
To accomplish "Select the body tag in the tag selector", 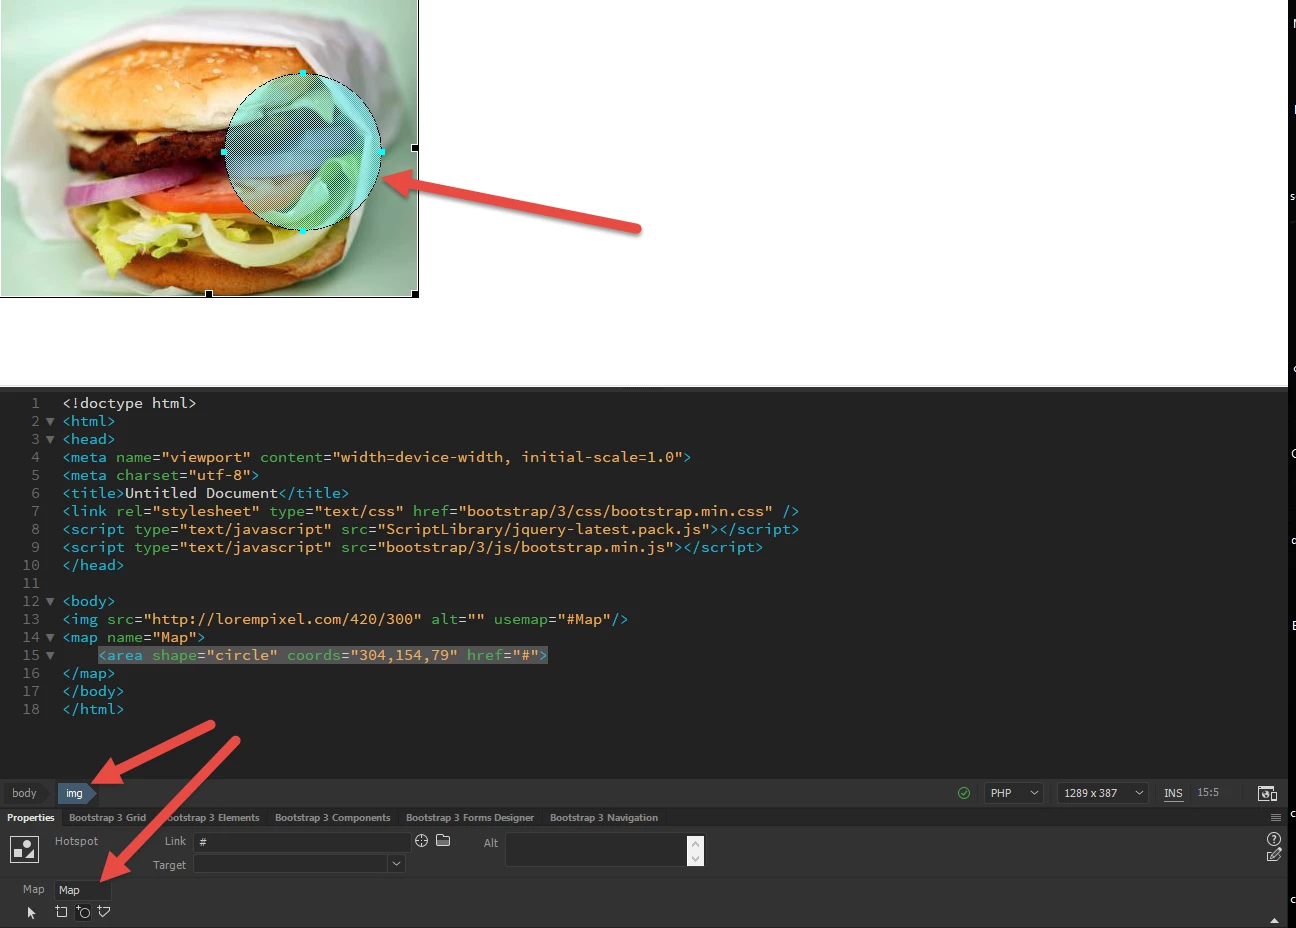I will (25, 793).
